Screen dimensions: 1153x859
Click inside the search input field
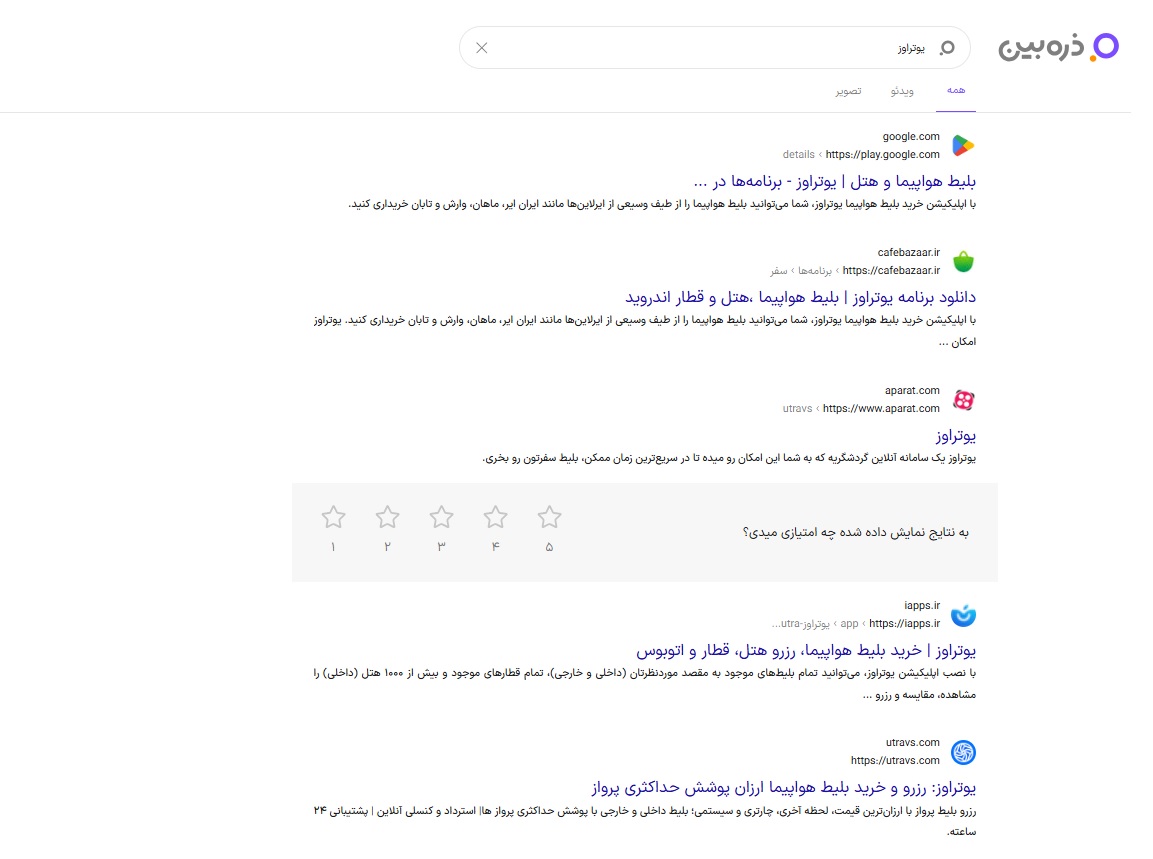pos(700,48)
